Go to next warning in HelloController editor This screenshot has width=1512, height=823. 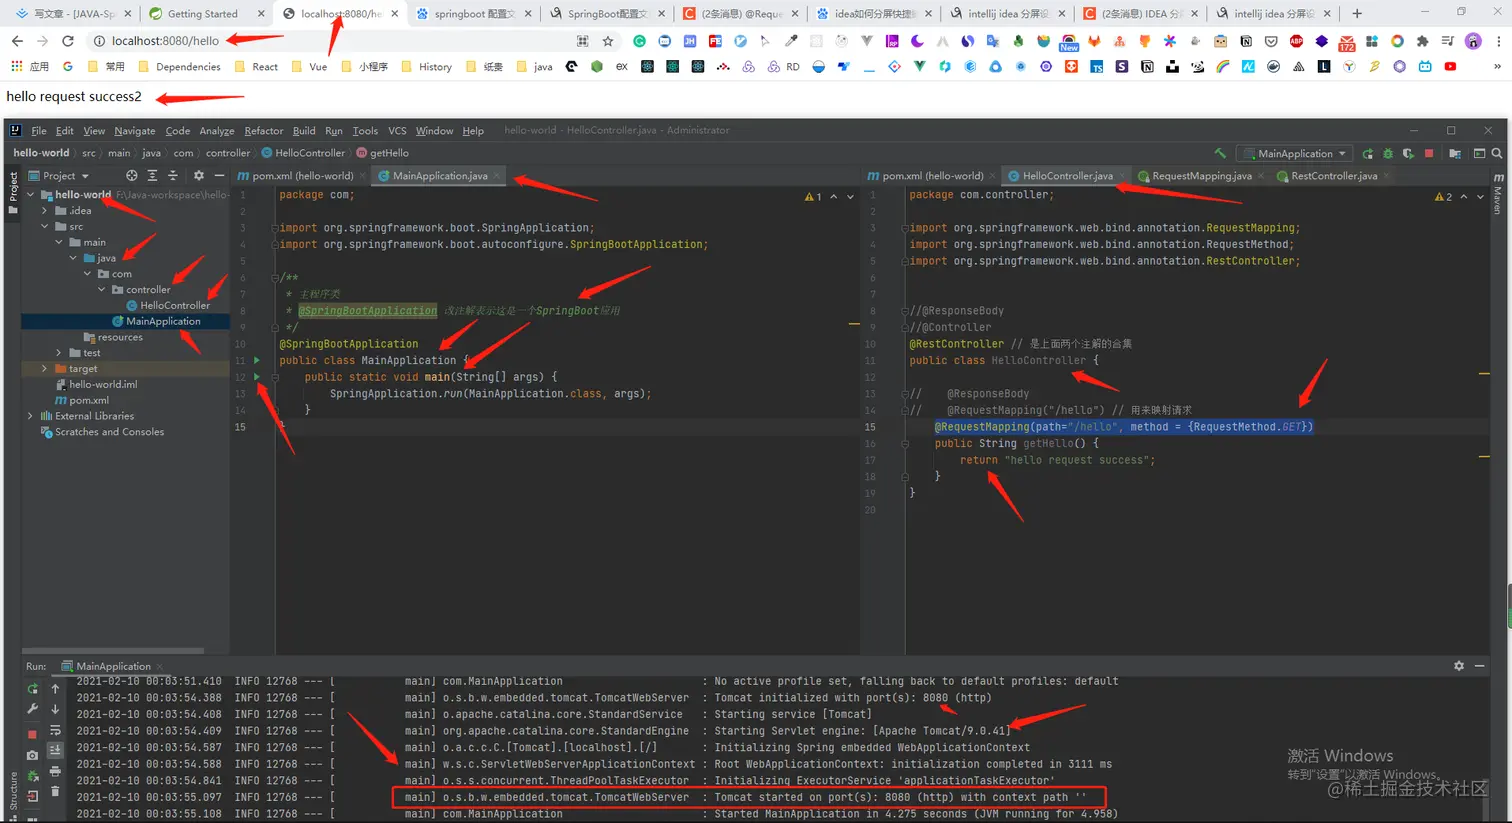(1480, 197)
